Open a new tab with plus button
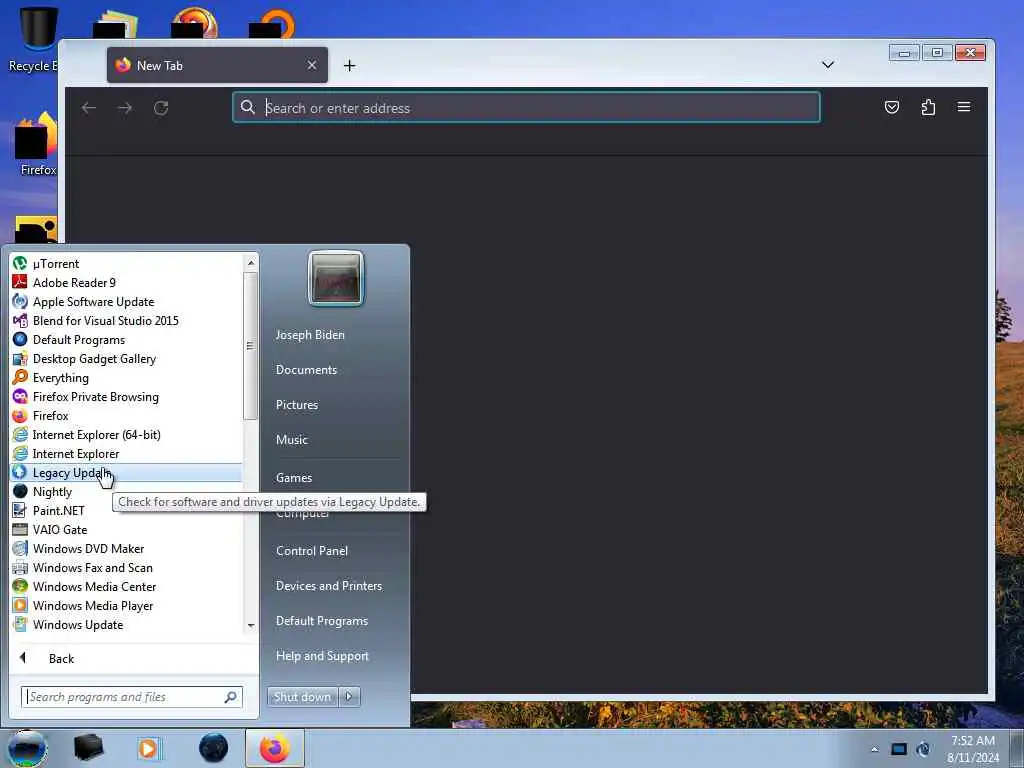The height and width of the screenshot is (768, 1024). [x=349, y=65]
